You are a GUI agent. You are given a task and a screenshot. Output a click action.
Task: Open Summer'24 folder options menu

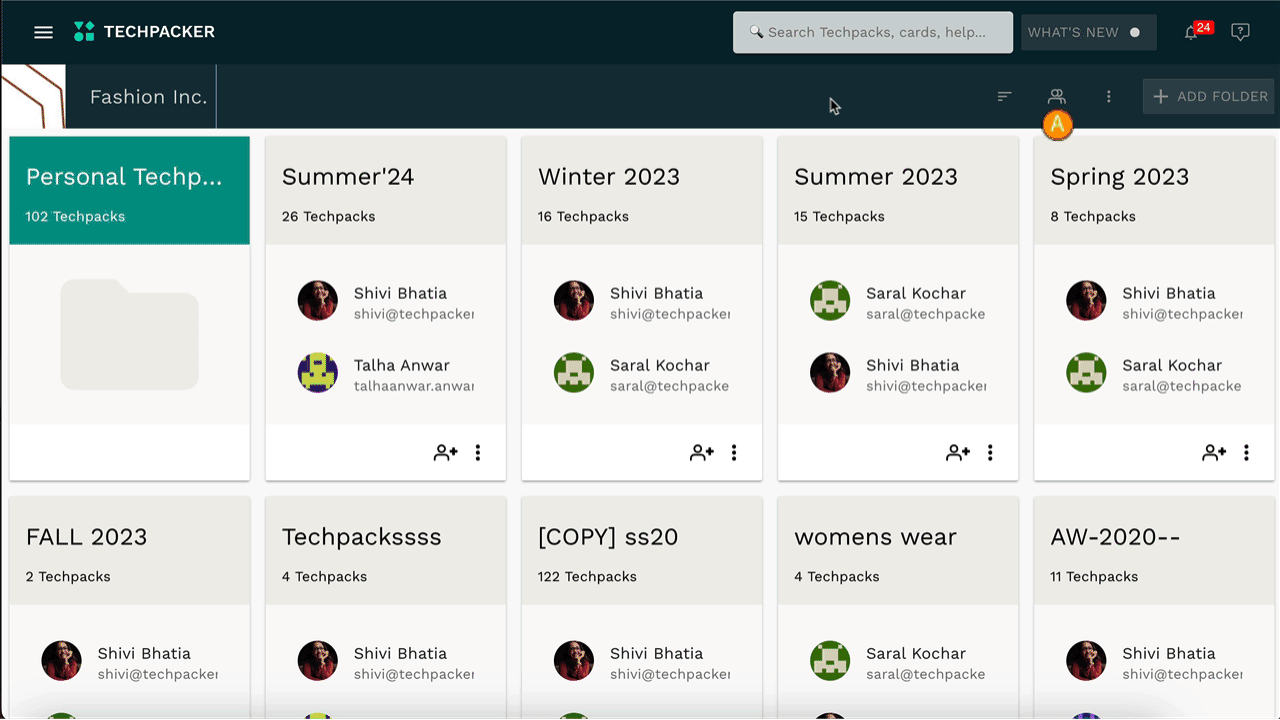(x=478, y=453)
